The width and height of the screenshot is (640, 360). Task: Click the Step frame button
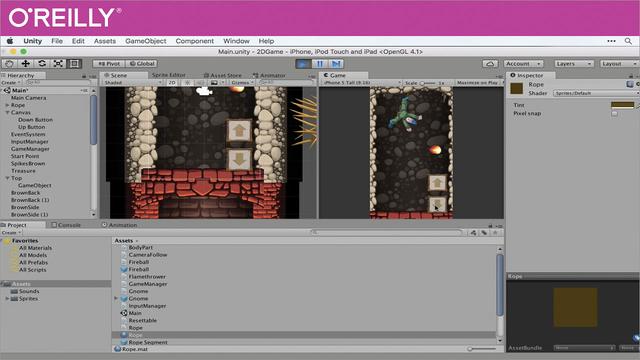click(336, 64)
